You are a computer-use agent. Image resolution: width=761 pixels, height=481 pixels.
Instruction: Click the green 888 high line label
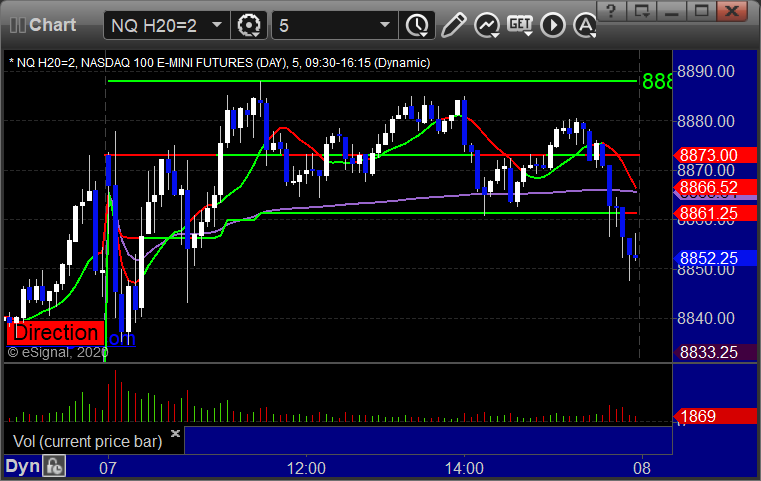(x=657, y=82)
